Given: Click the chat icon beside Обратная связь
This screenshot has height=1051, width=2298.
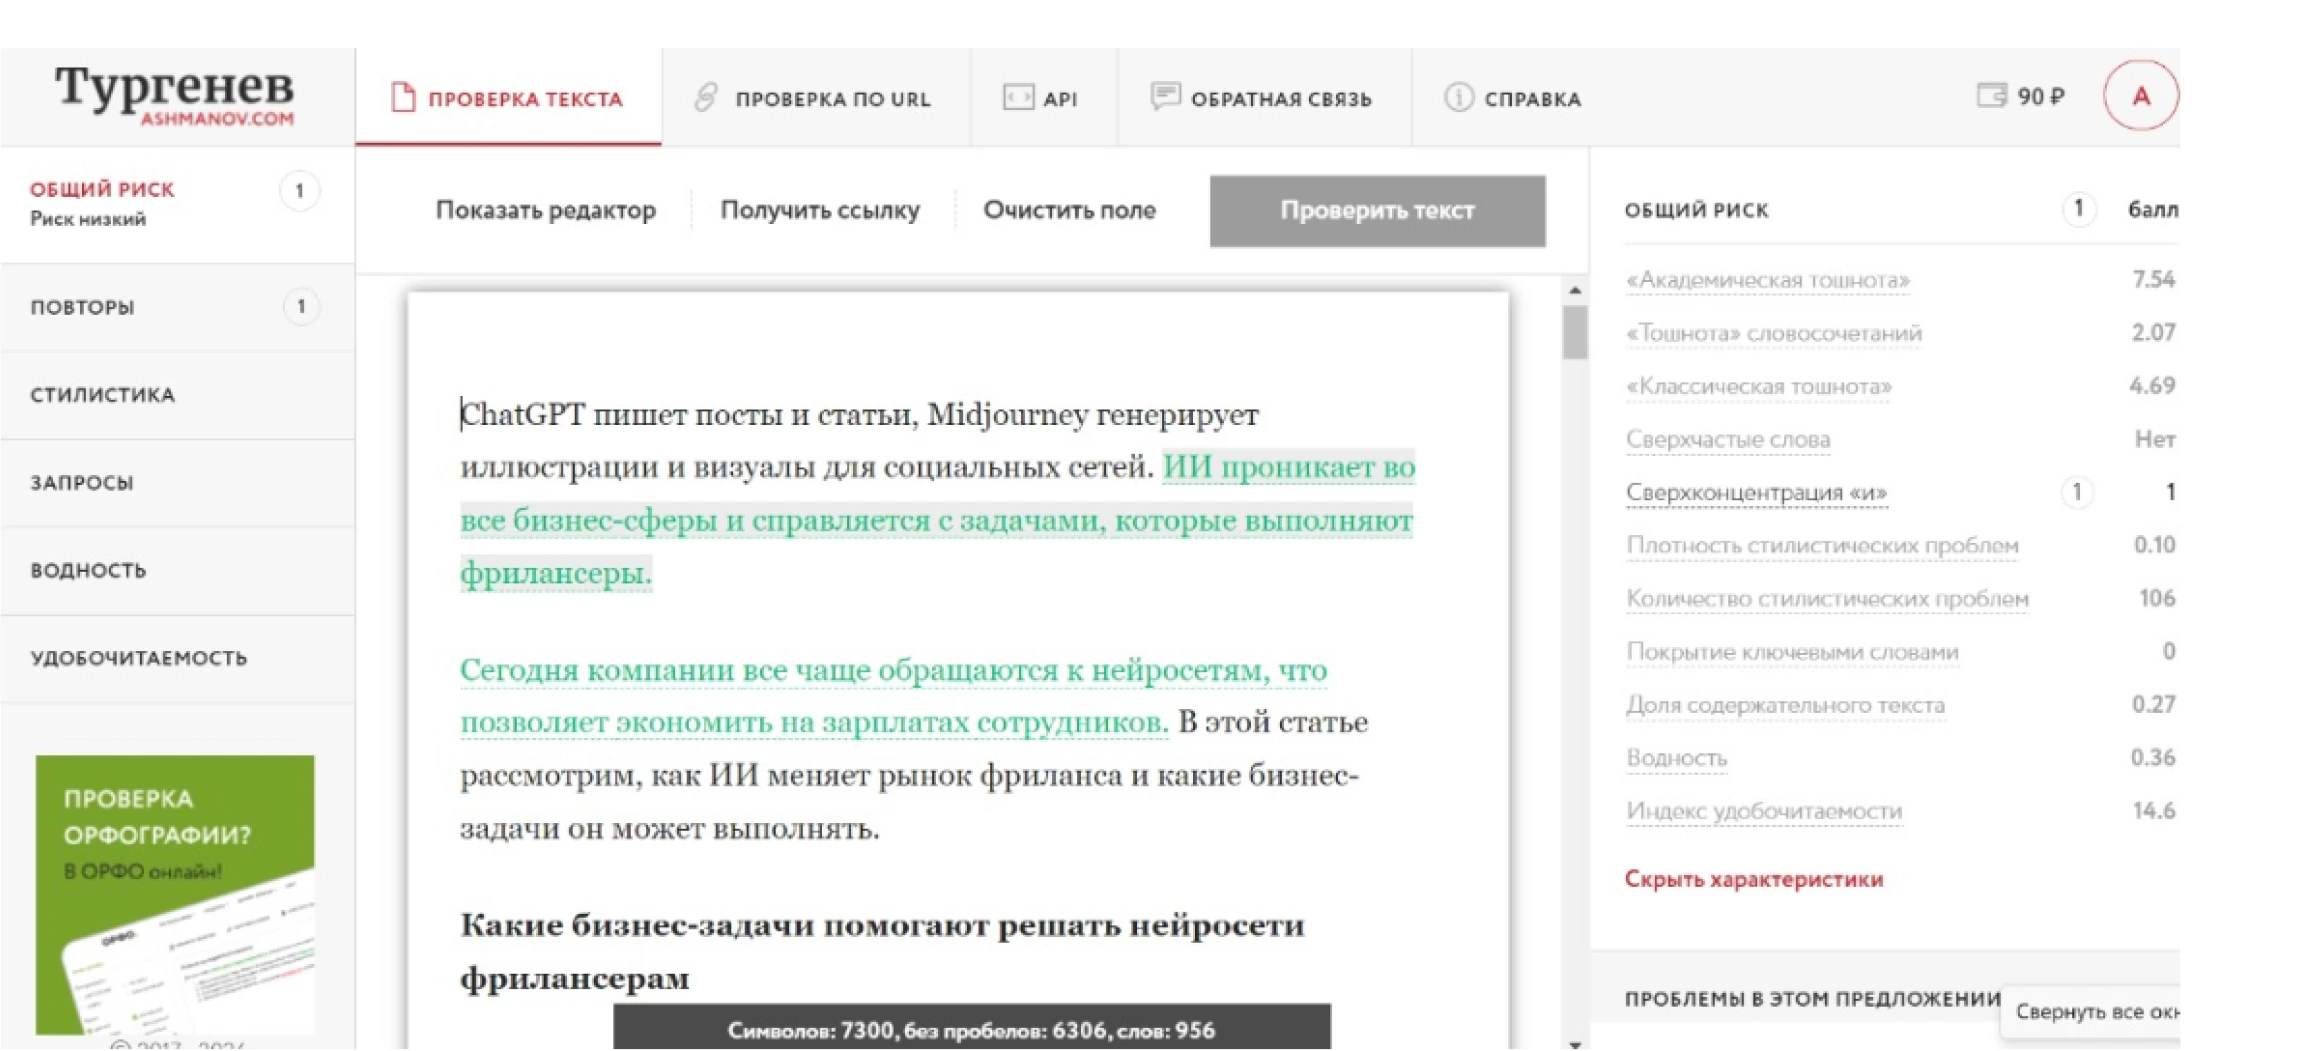Looking at the screenshot, I should click(x=1164, y=97).
